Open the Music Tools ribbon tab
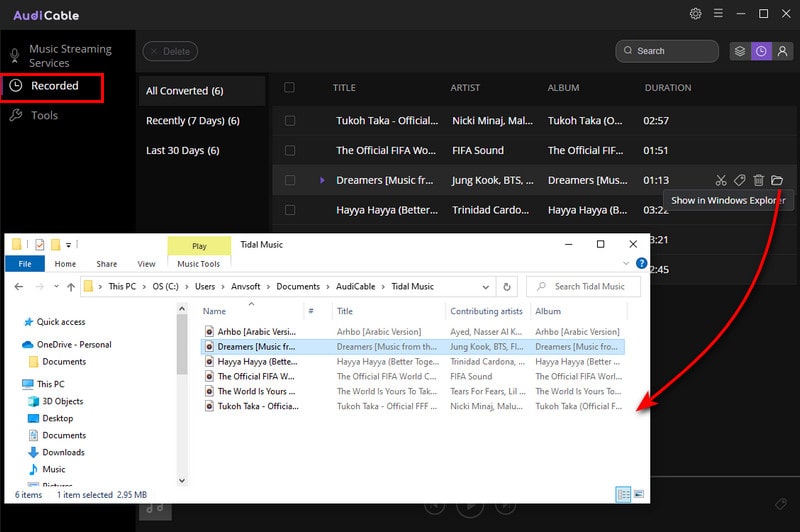 pyautogui.click(x=198, y=264)
